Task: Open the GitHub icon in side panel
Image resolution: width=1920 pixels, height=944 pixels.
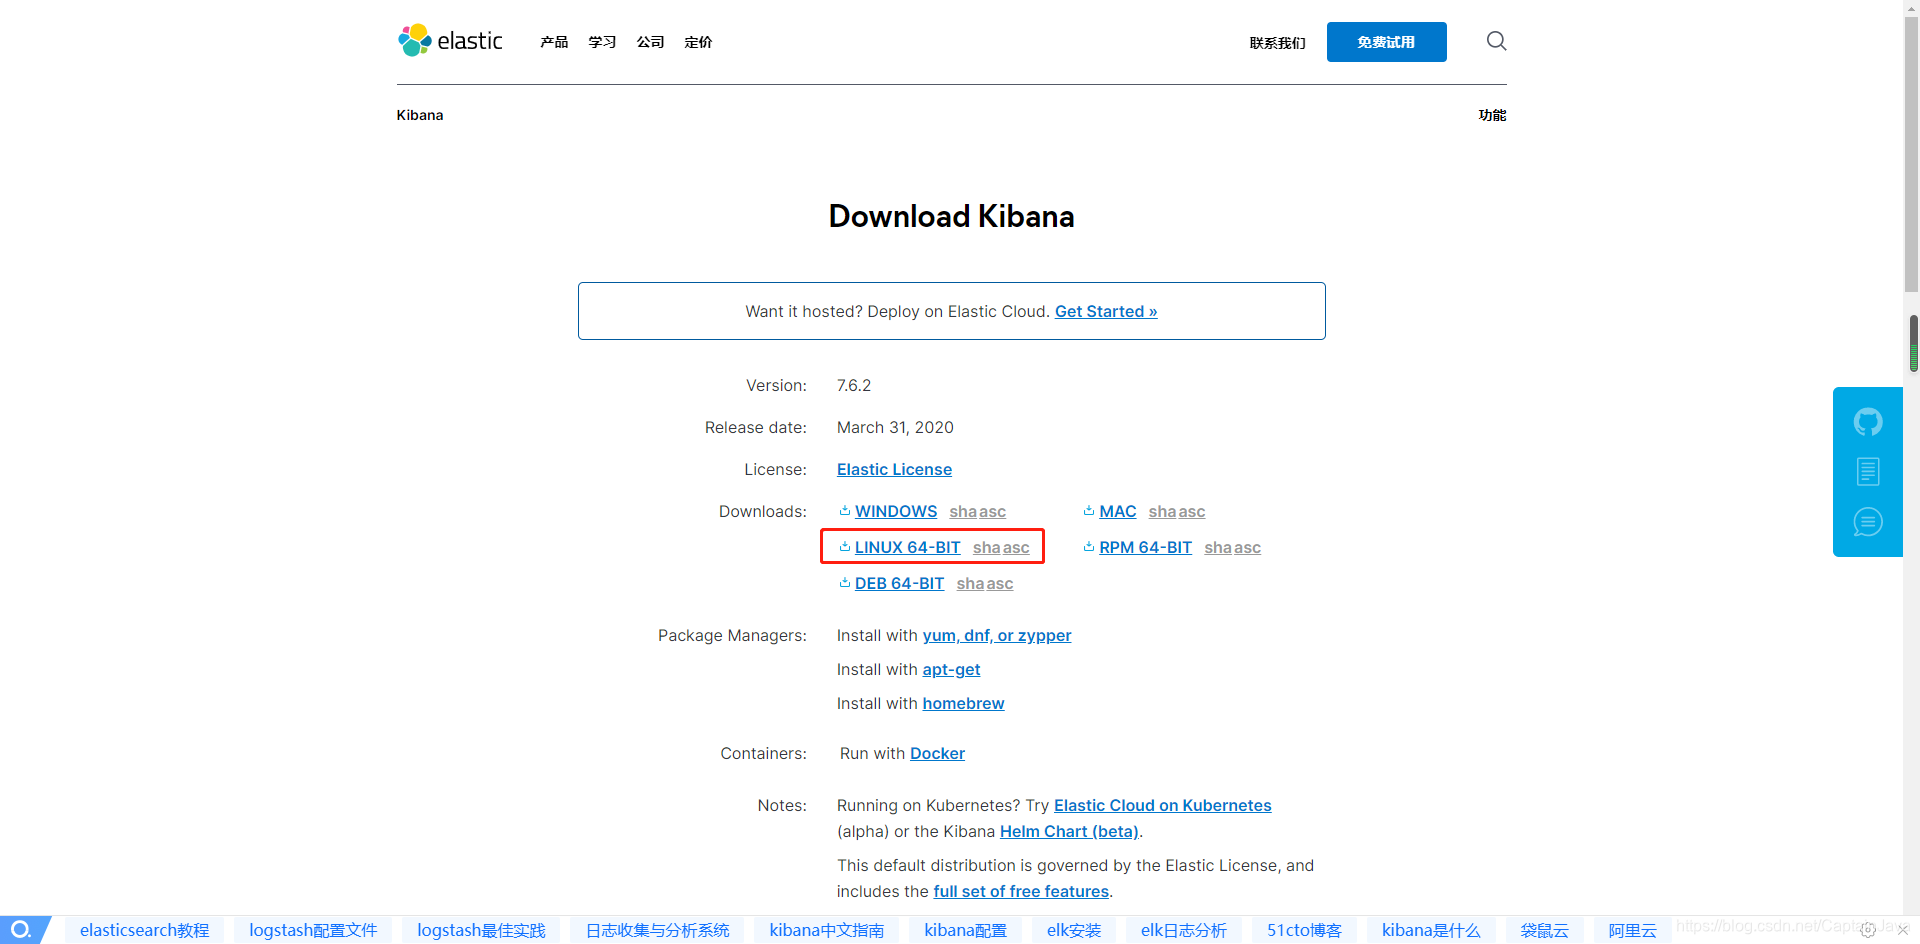Action: (1867, 421)
